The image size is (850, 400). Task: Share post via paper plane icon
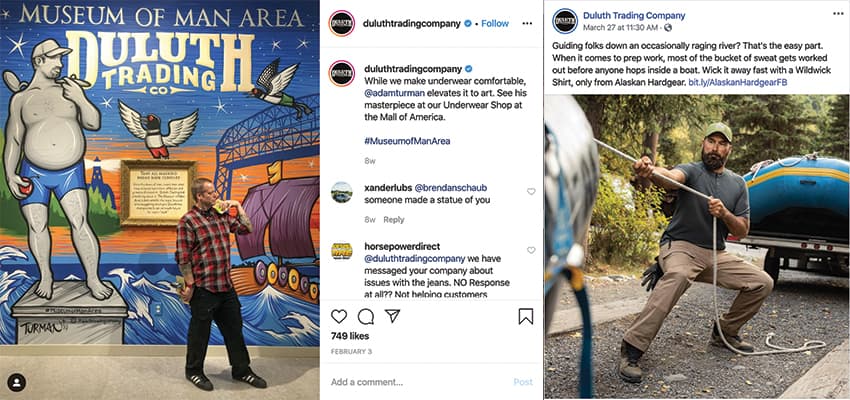coord(392,316)
